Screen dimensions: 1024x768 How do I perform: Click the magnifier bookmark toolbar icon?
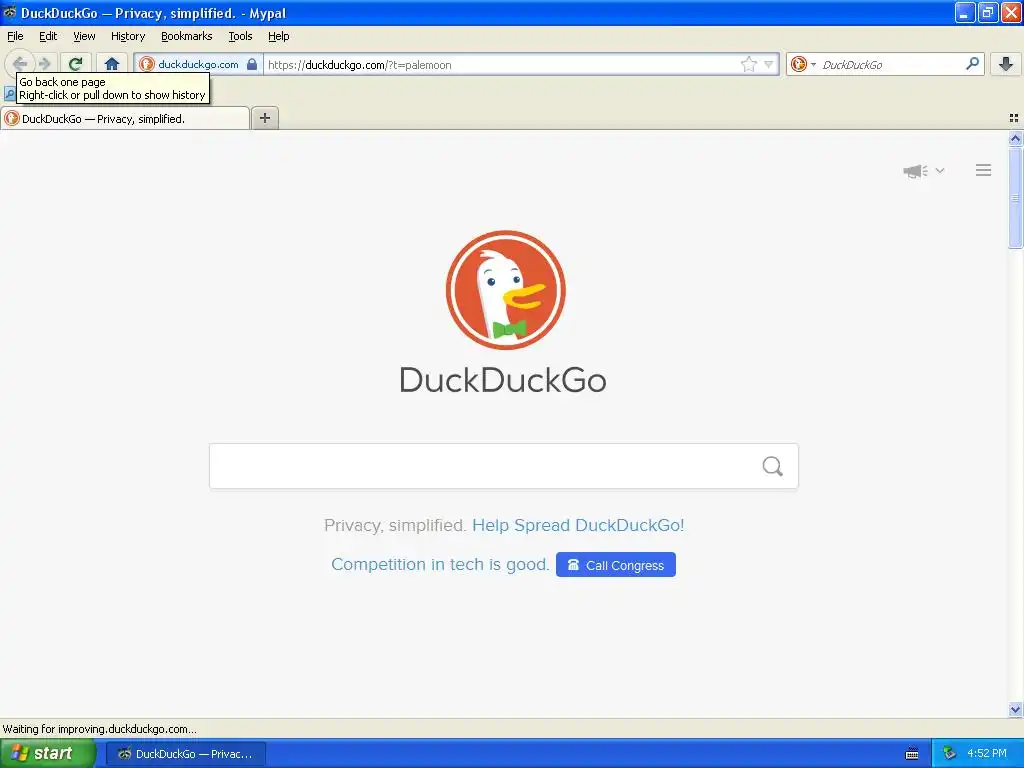(x=9, y=95)
